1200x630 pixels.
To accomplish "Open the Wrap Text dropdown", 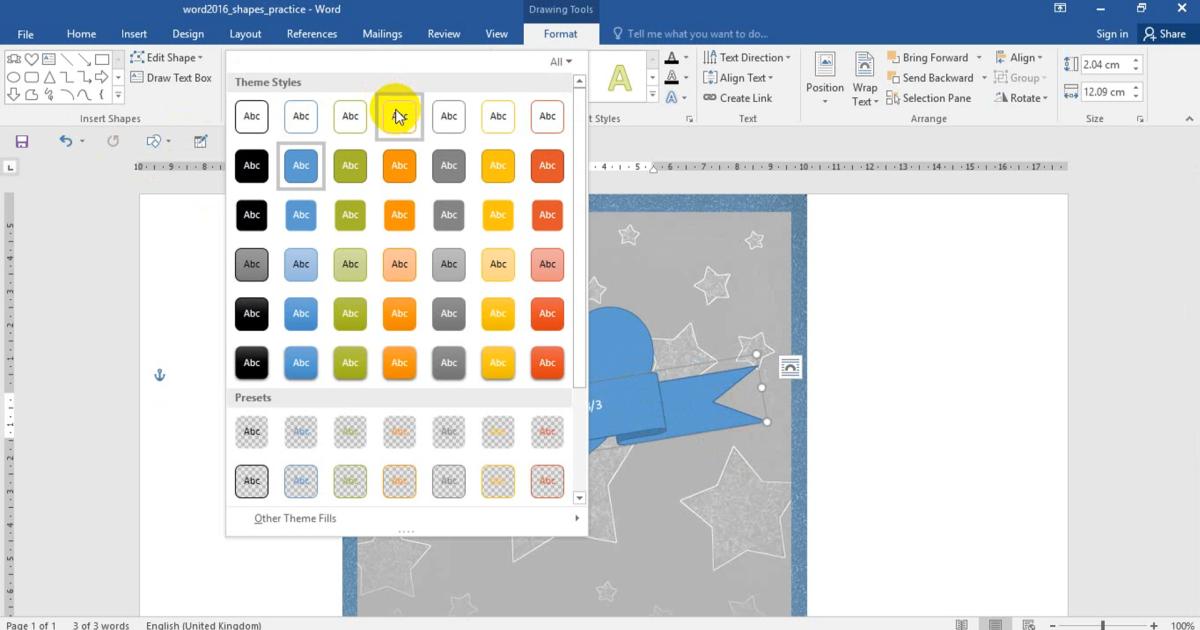I will pyautogui.click(x=865, y=78).
